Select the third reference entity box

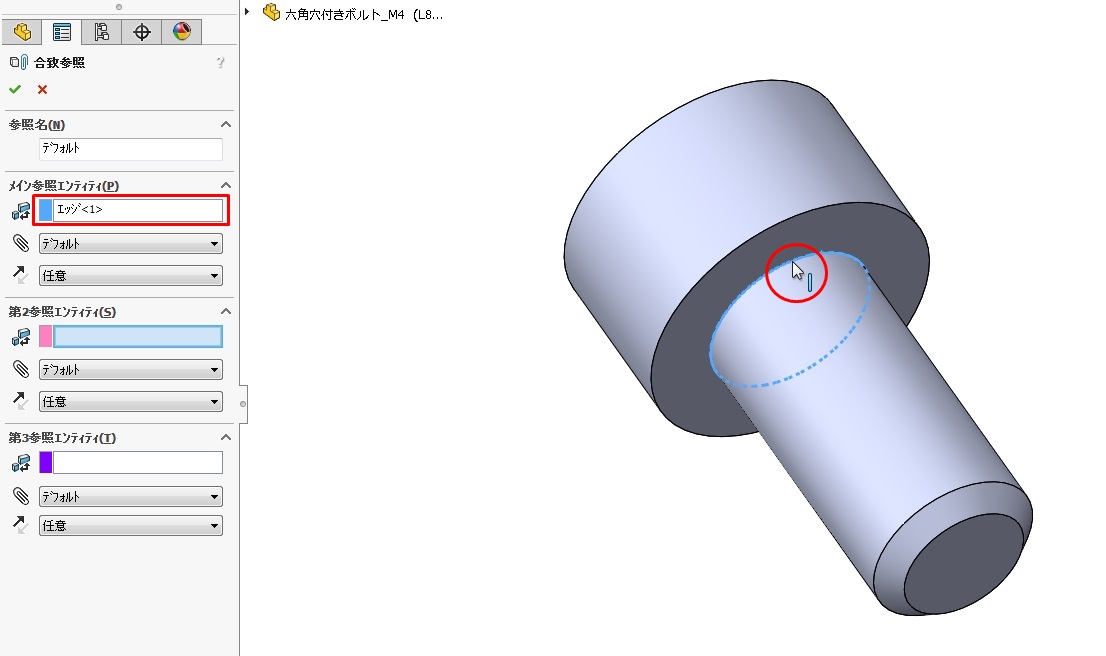(137, 463)
